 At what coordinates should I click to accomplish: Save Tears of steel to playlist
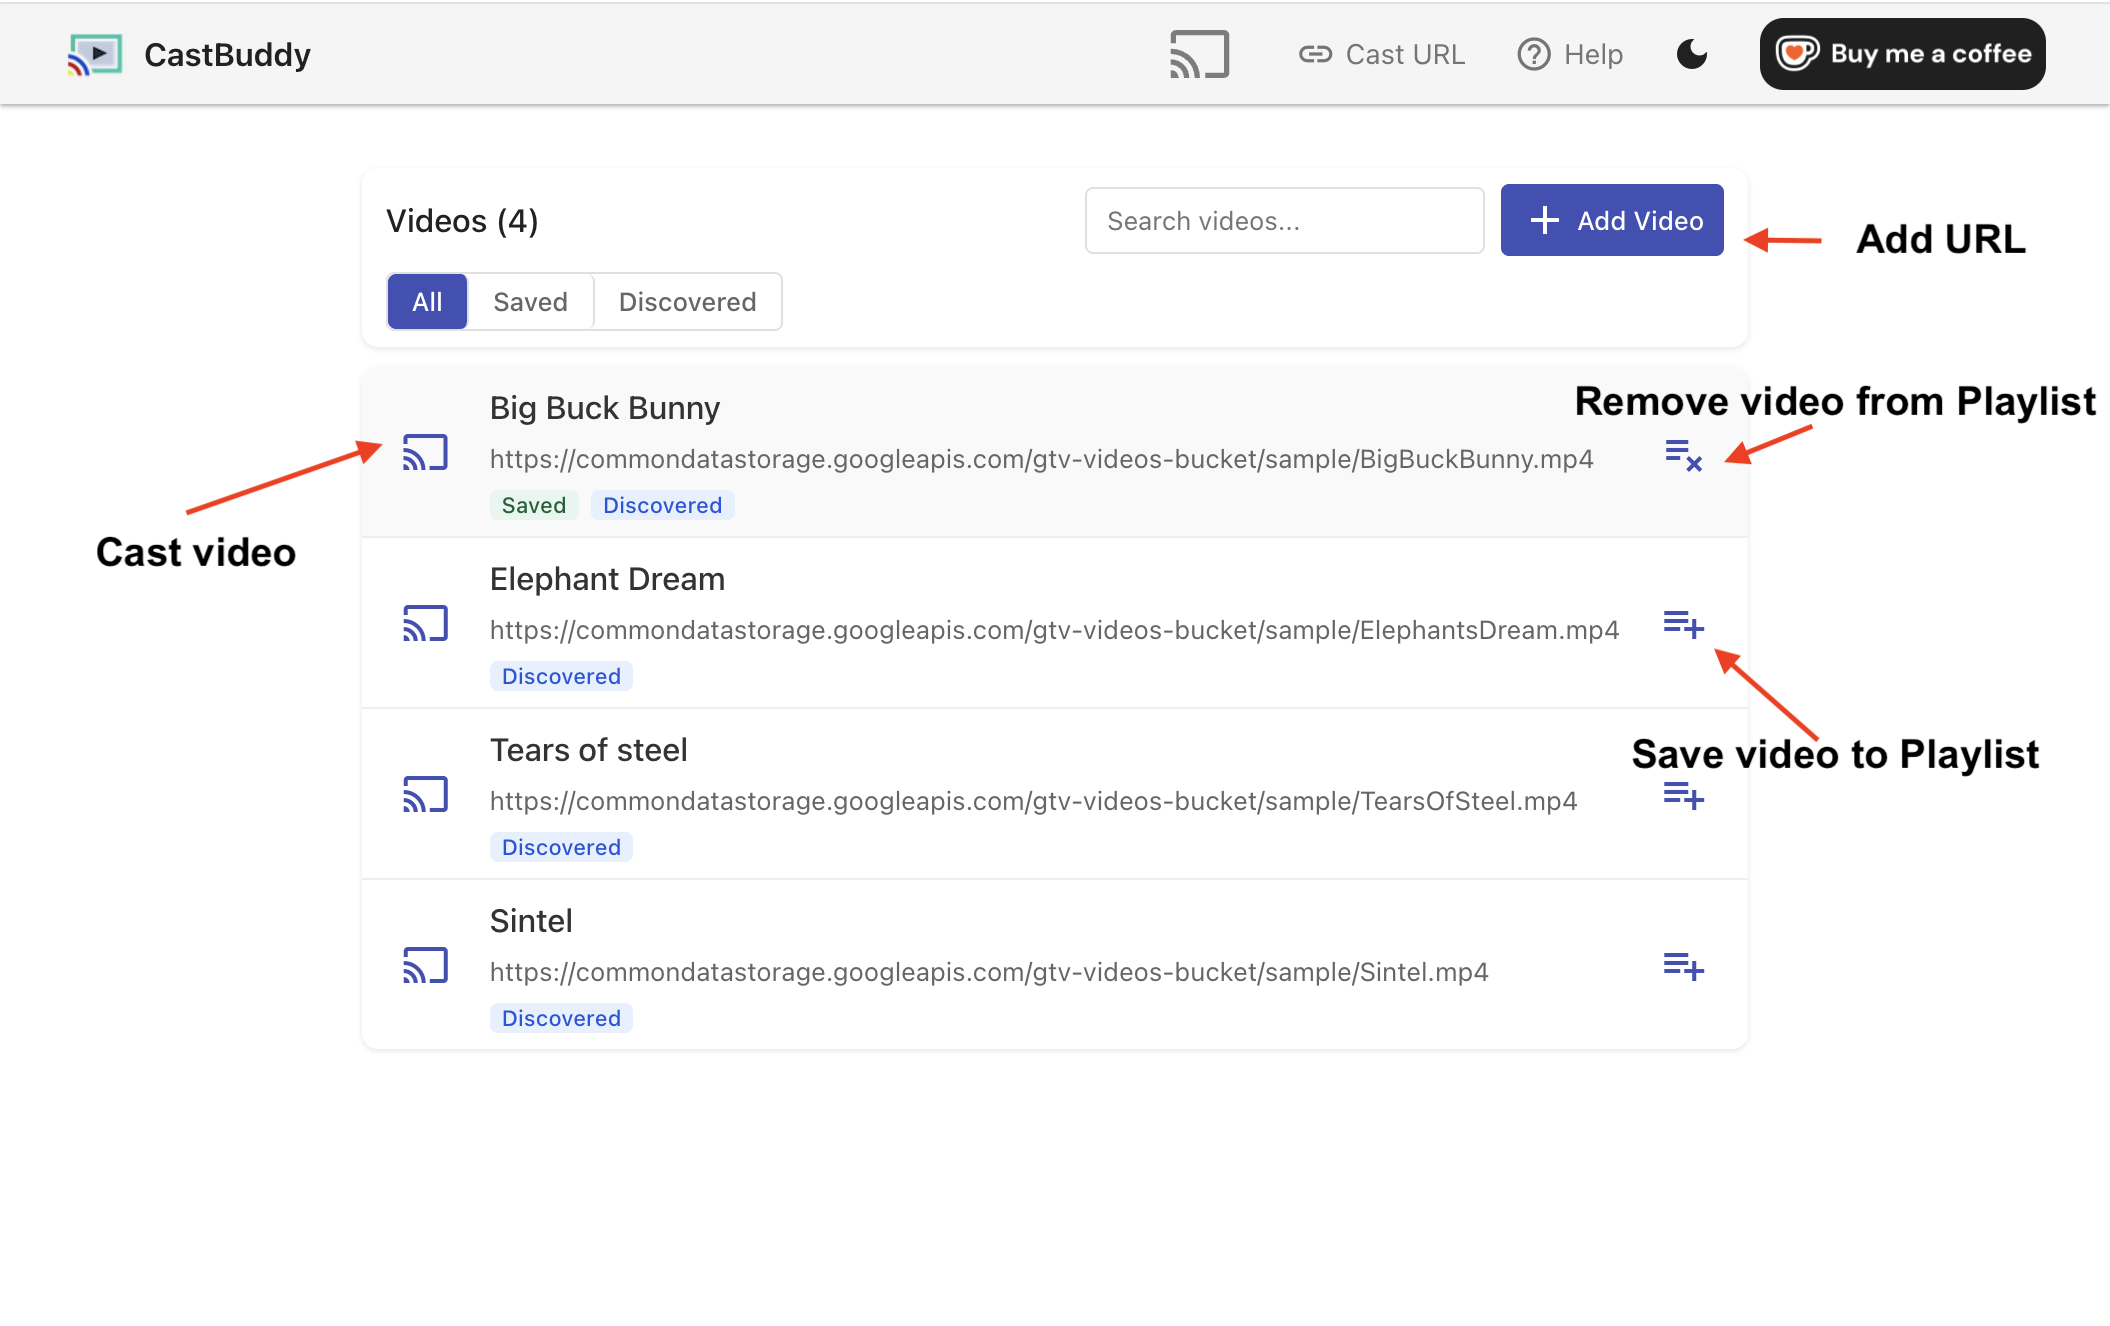point(1684,796)
